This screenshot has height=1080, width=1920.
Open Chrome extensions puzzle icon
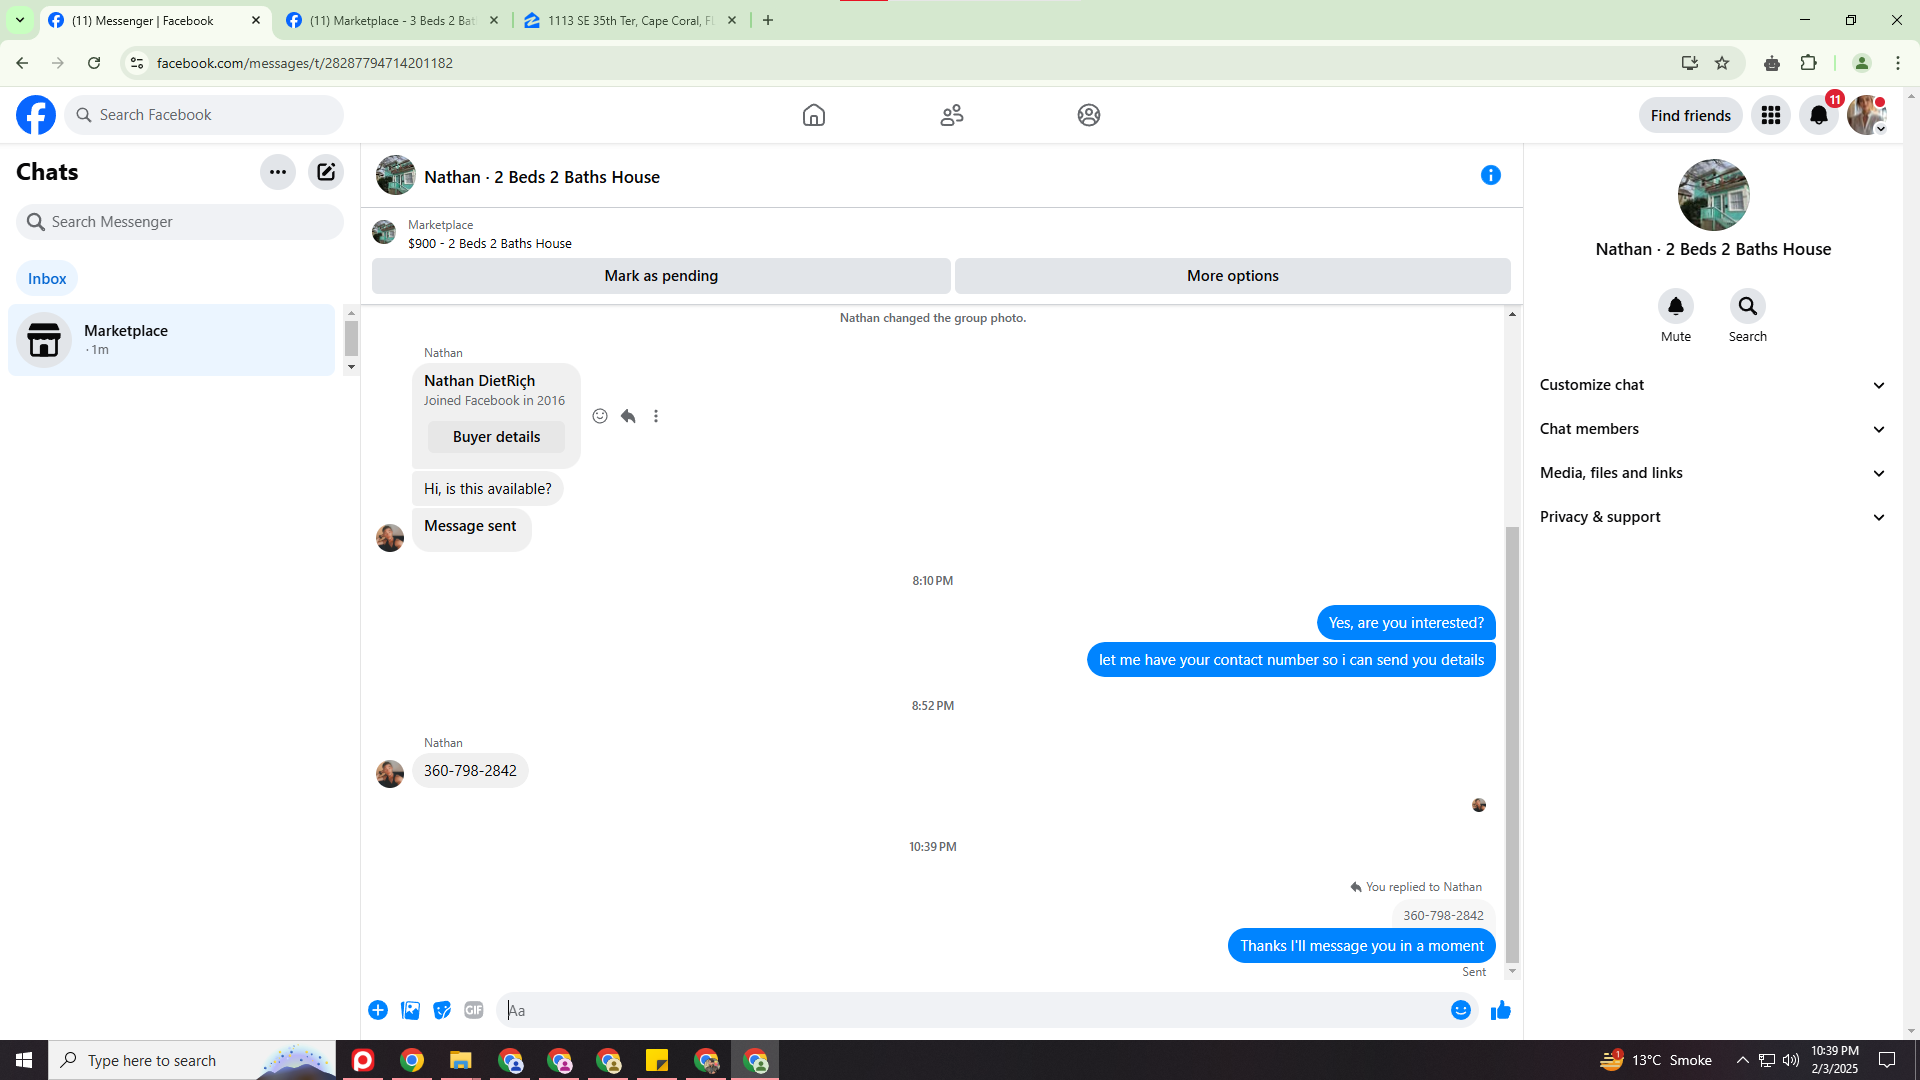tap(1809, 63)
